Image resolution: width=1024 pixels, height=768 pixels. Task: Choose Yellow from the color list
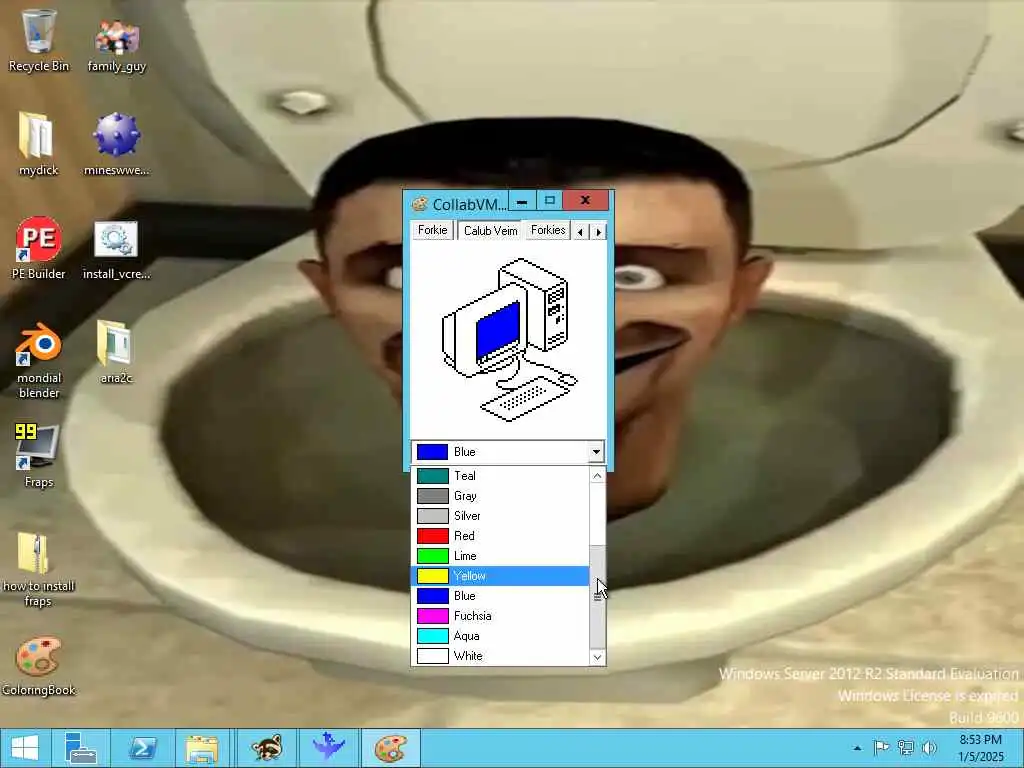(x=500, y=576)
